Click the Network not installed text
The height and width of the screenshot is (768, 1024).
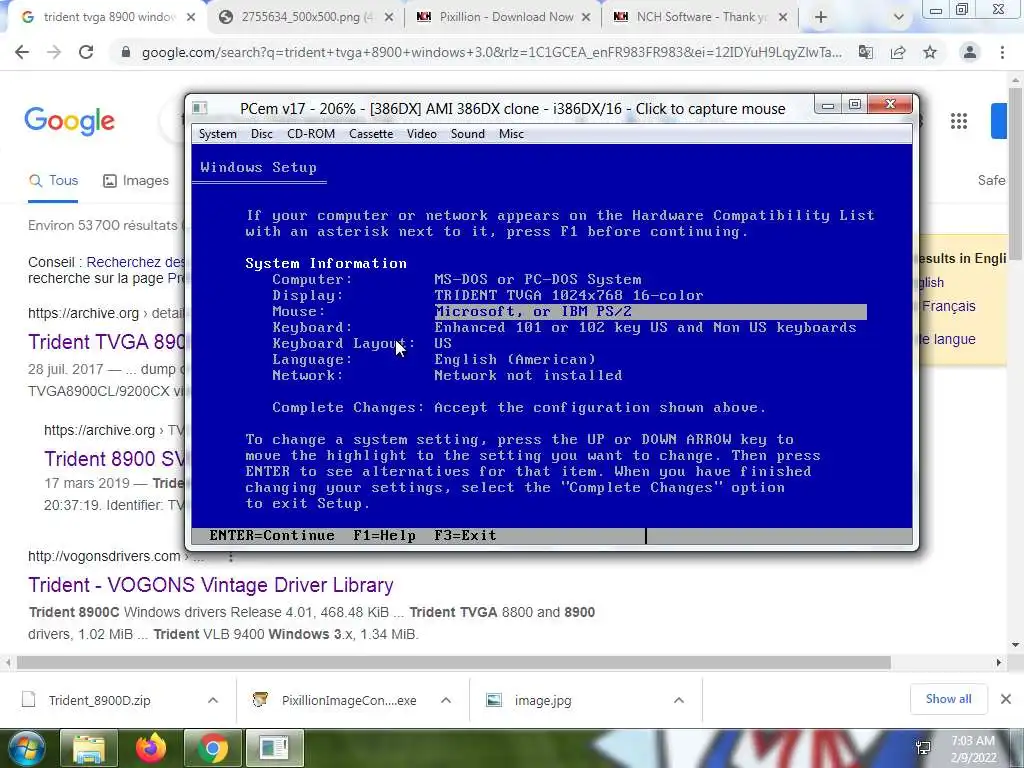tap(528, 376)
